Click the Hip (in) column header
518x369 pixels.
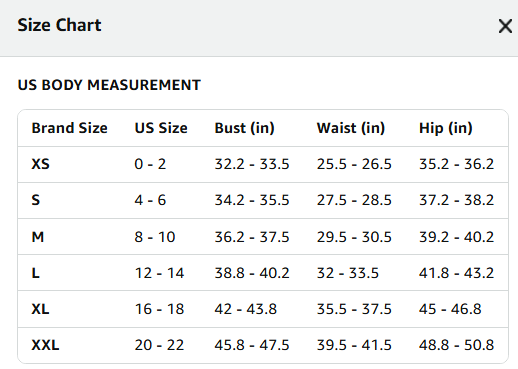[446, 128]
